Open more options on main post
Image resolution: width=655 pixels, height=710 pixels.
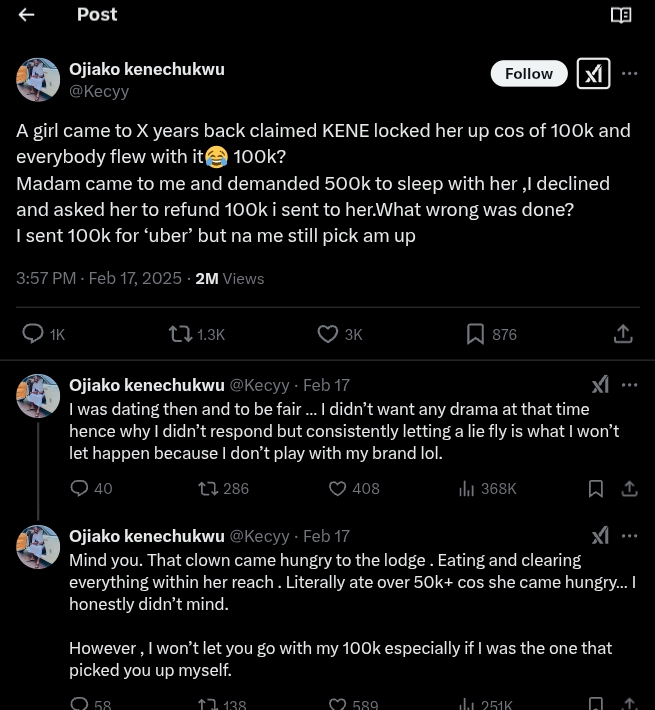click(x=629, y=73)
